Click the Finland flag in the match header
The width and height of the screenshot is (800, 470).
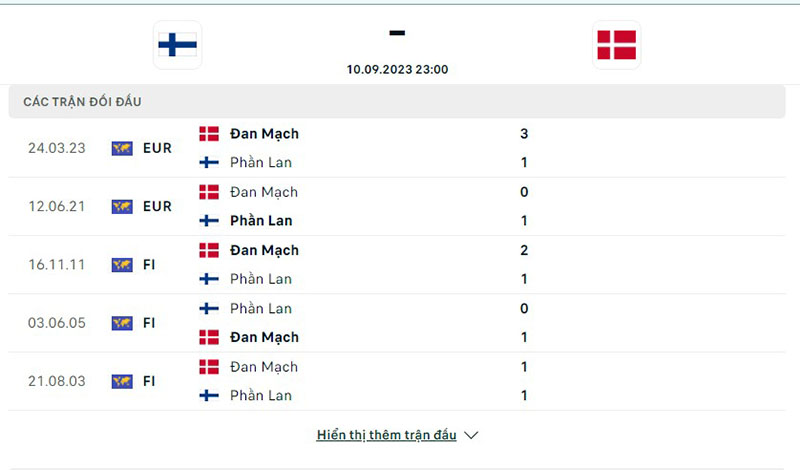click(x=177, y=45)
